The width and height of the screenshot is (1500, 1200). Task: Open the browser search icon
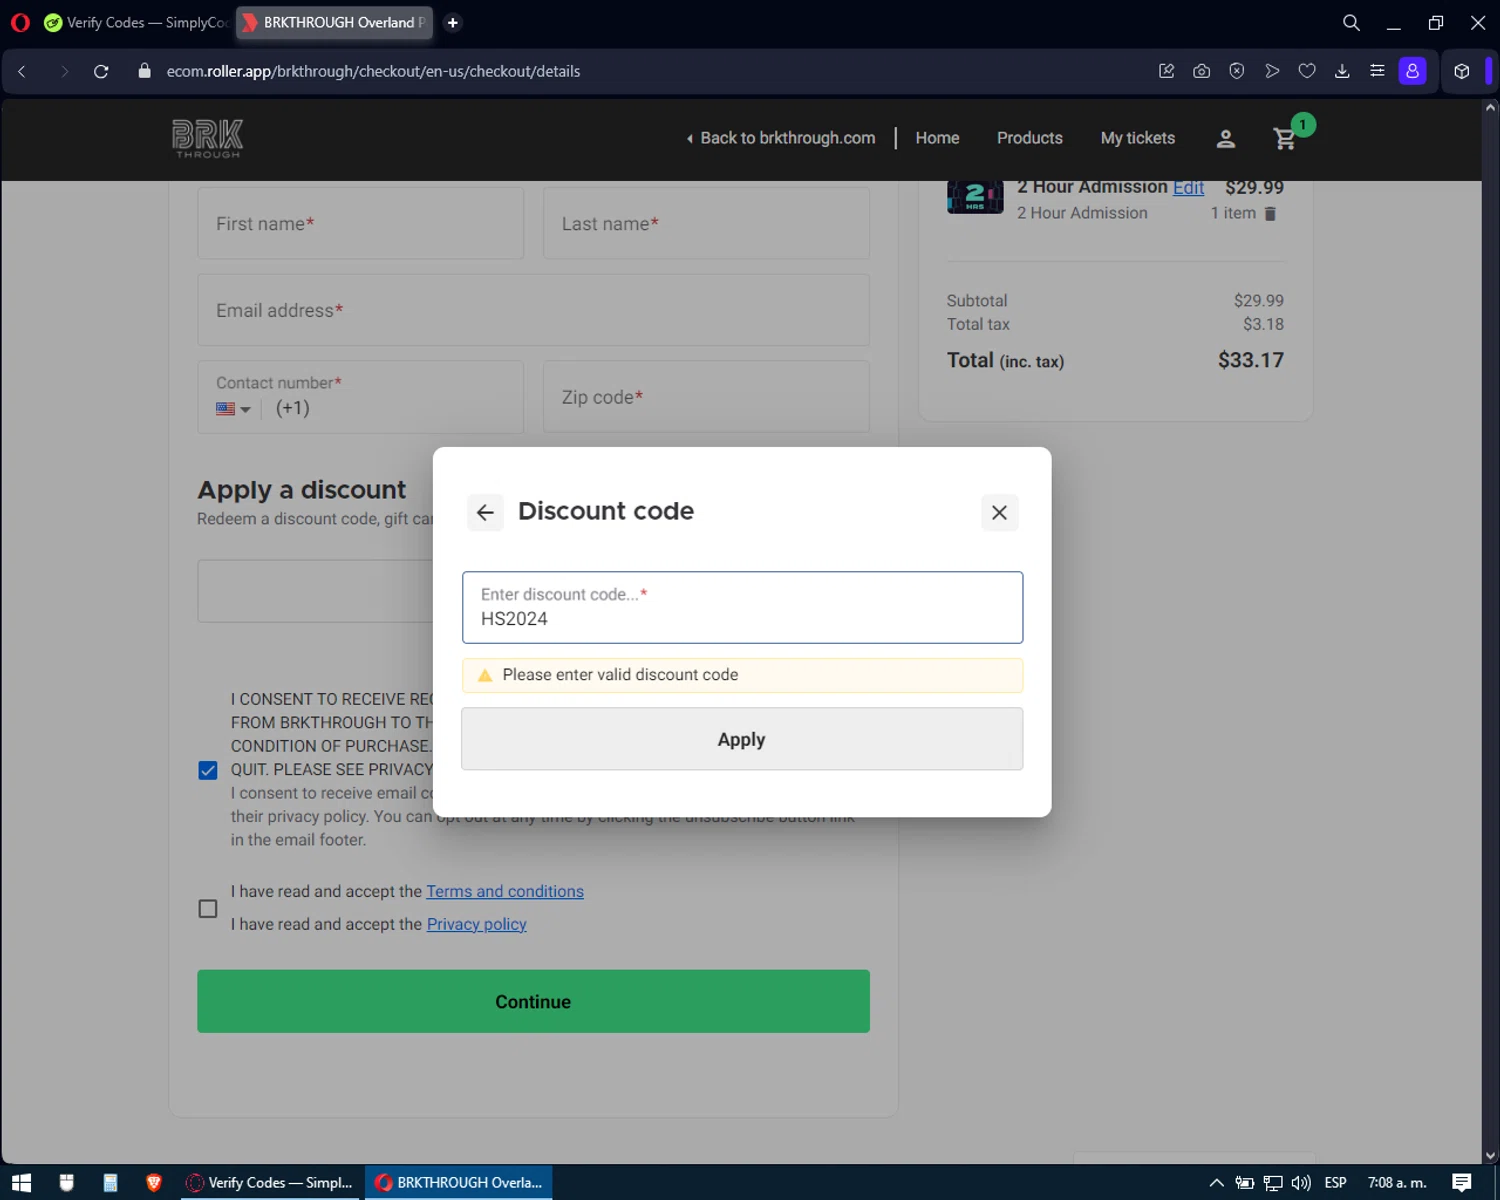[1351, 22]
